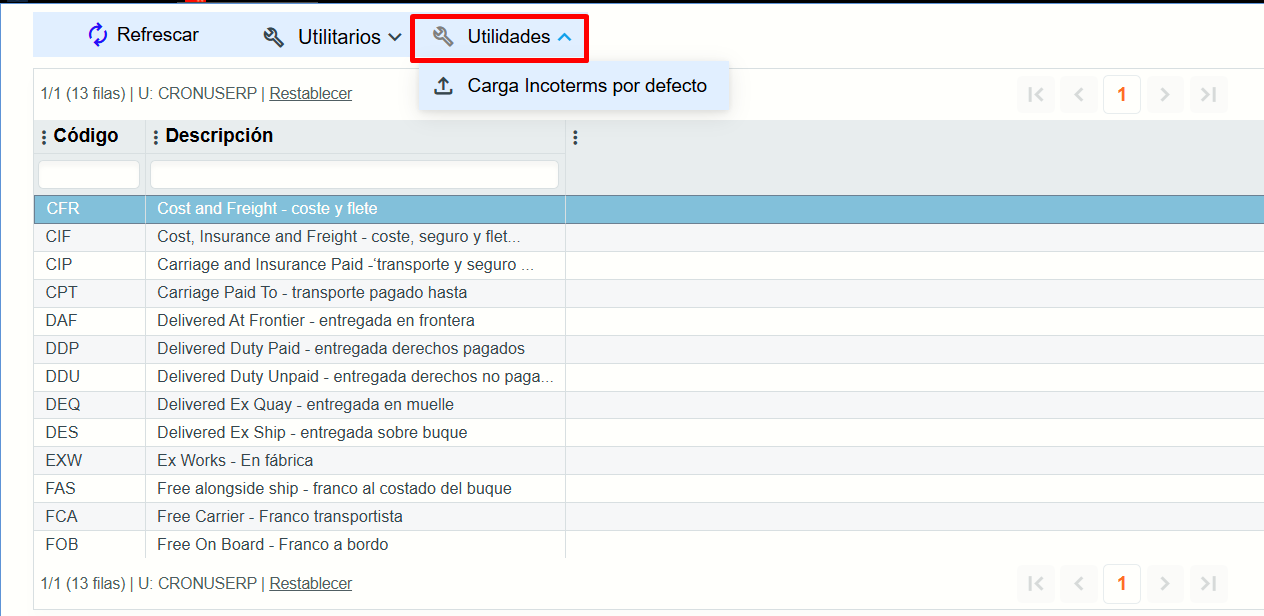This screenshot has width=1264, height=616.
Task: Click 'Delivered Ex Ship' description
Action: (x=355, y=433)
